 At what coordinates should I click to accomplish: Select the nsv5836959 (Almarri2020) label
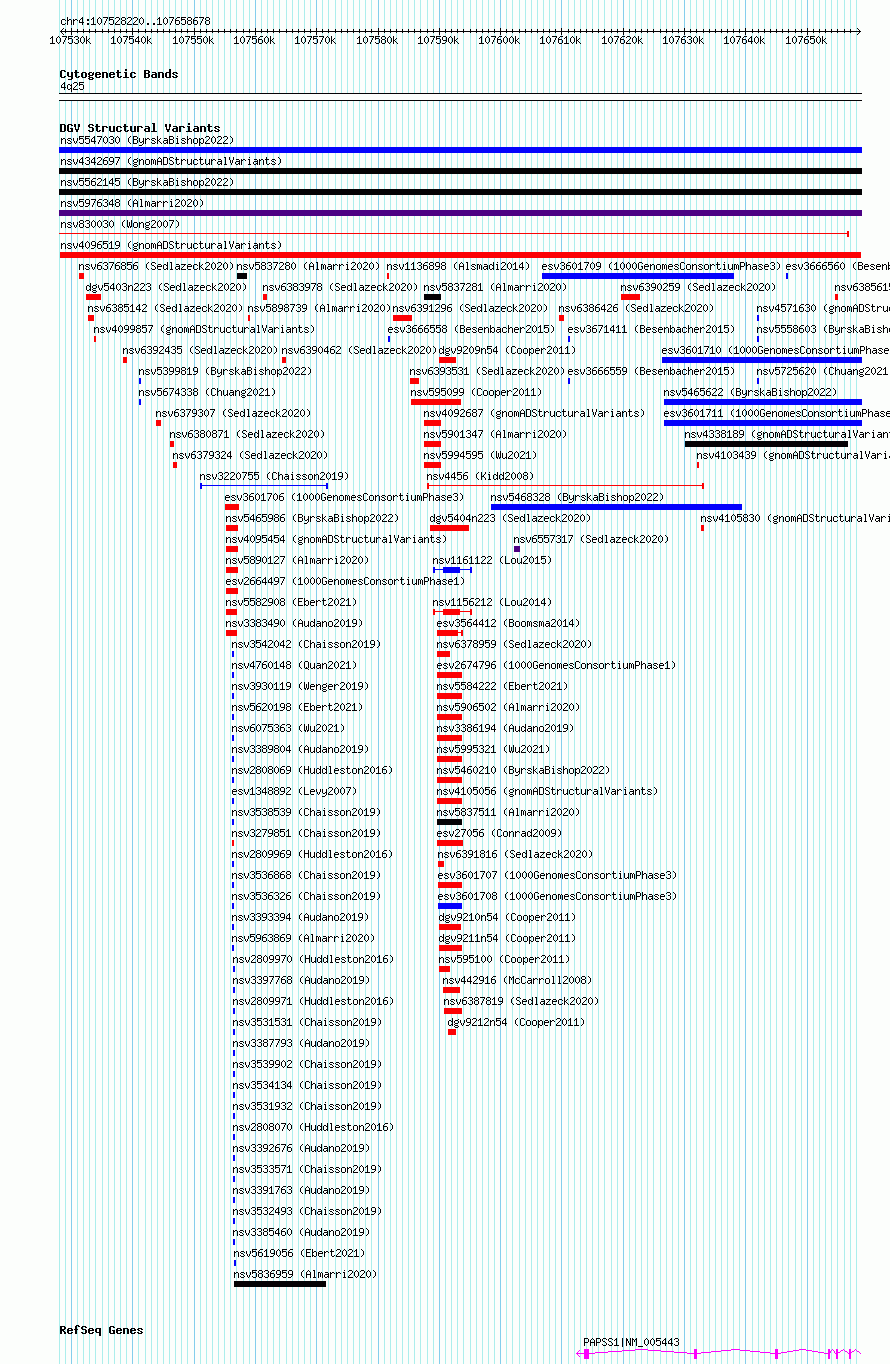click(x=305, y=1274)
